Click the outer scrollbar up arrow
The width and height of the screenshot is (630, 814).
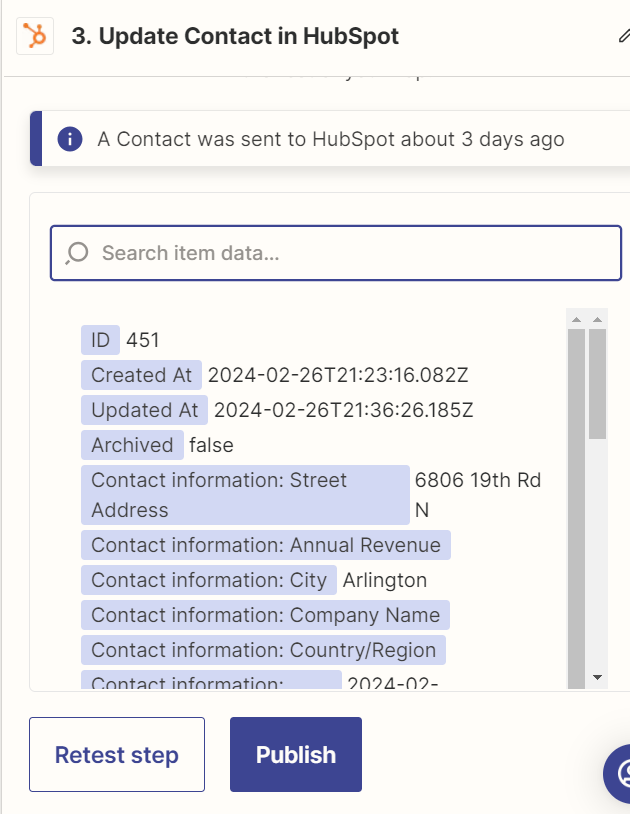(597, 319)
